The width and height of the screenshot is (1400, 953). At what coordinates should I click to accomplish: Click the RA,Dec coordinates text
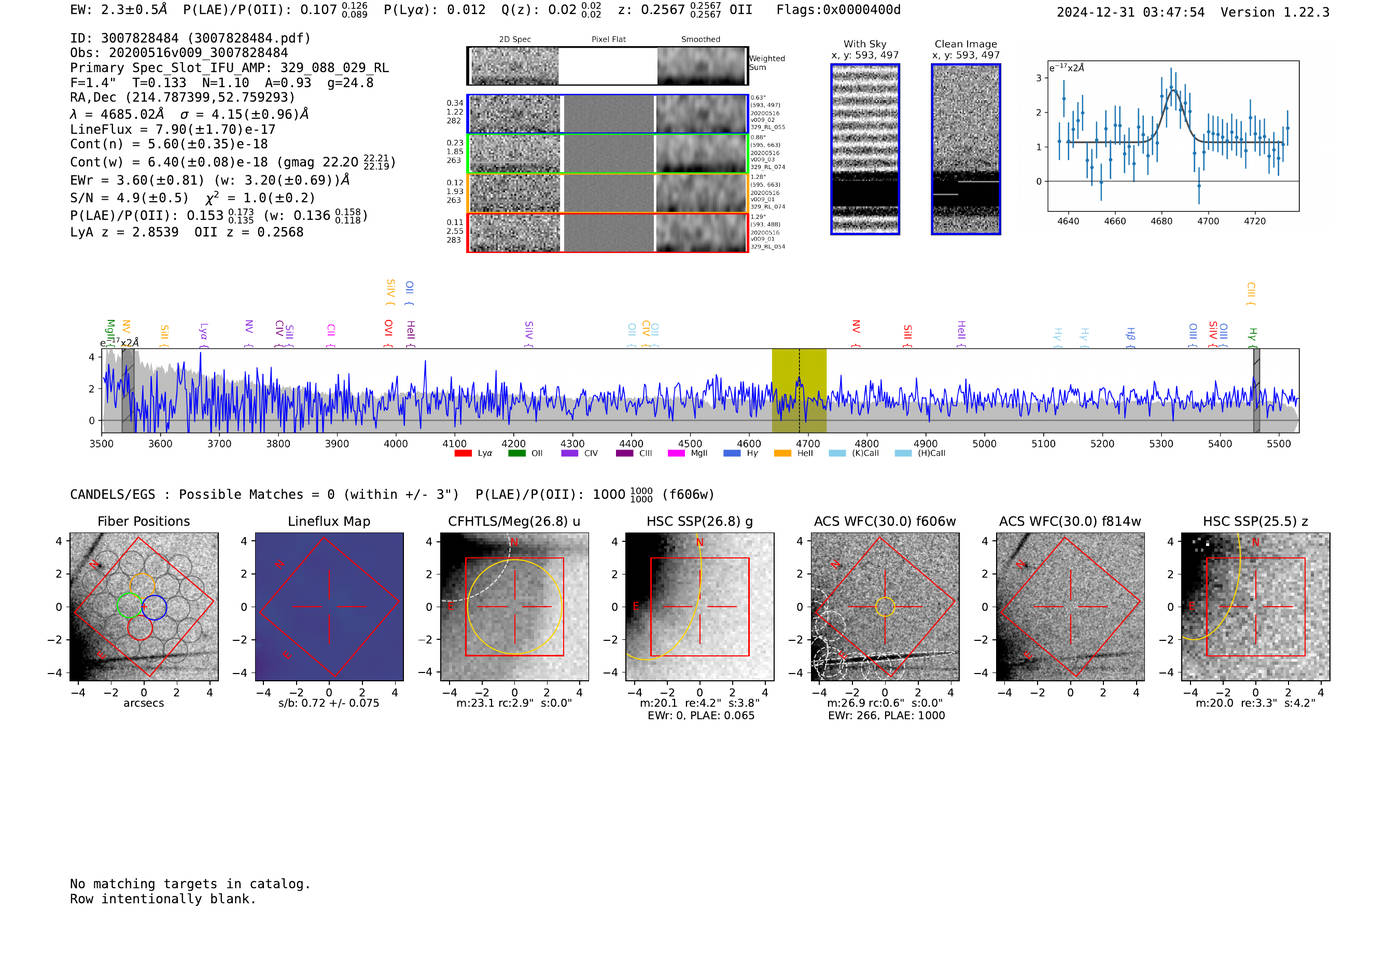pyautogui.click(x=183, y=97)
